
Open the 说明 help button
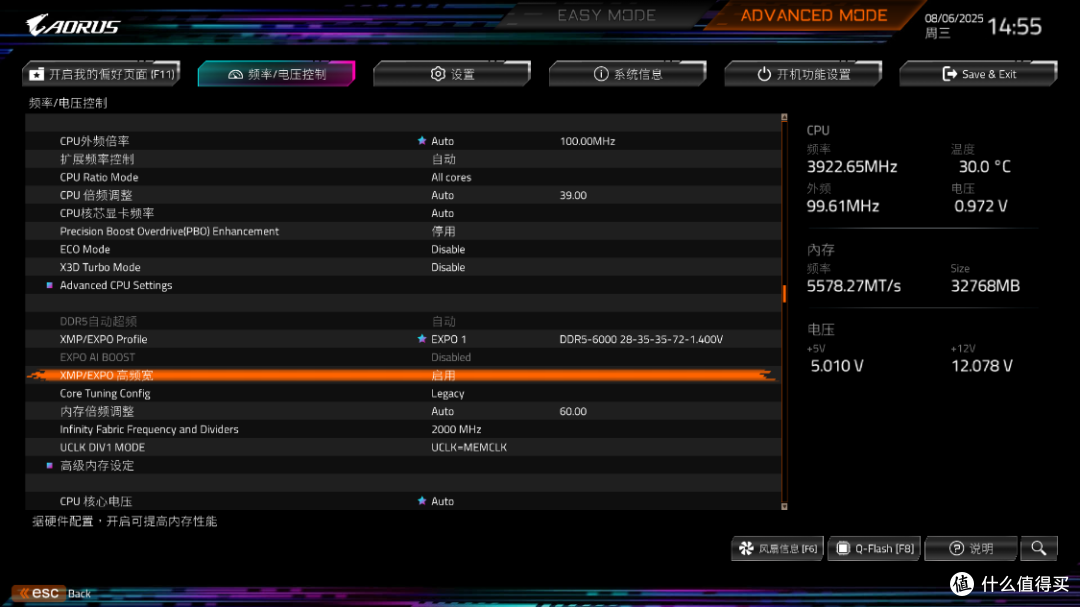click(x=971, y=548)
